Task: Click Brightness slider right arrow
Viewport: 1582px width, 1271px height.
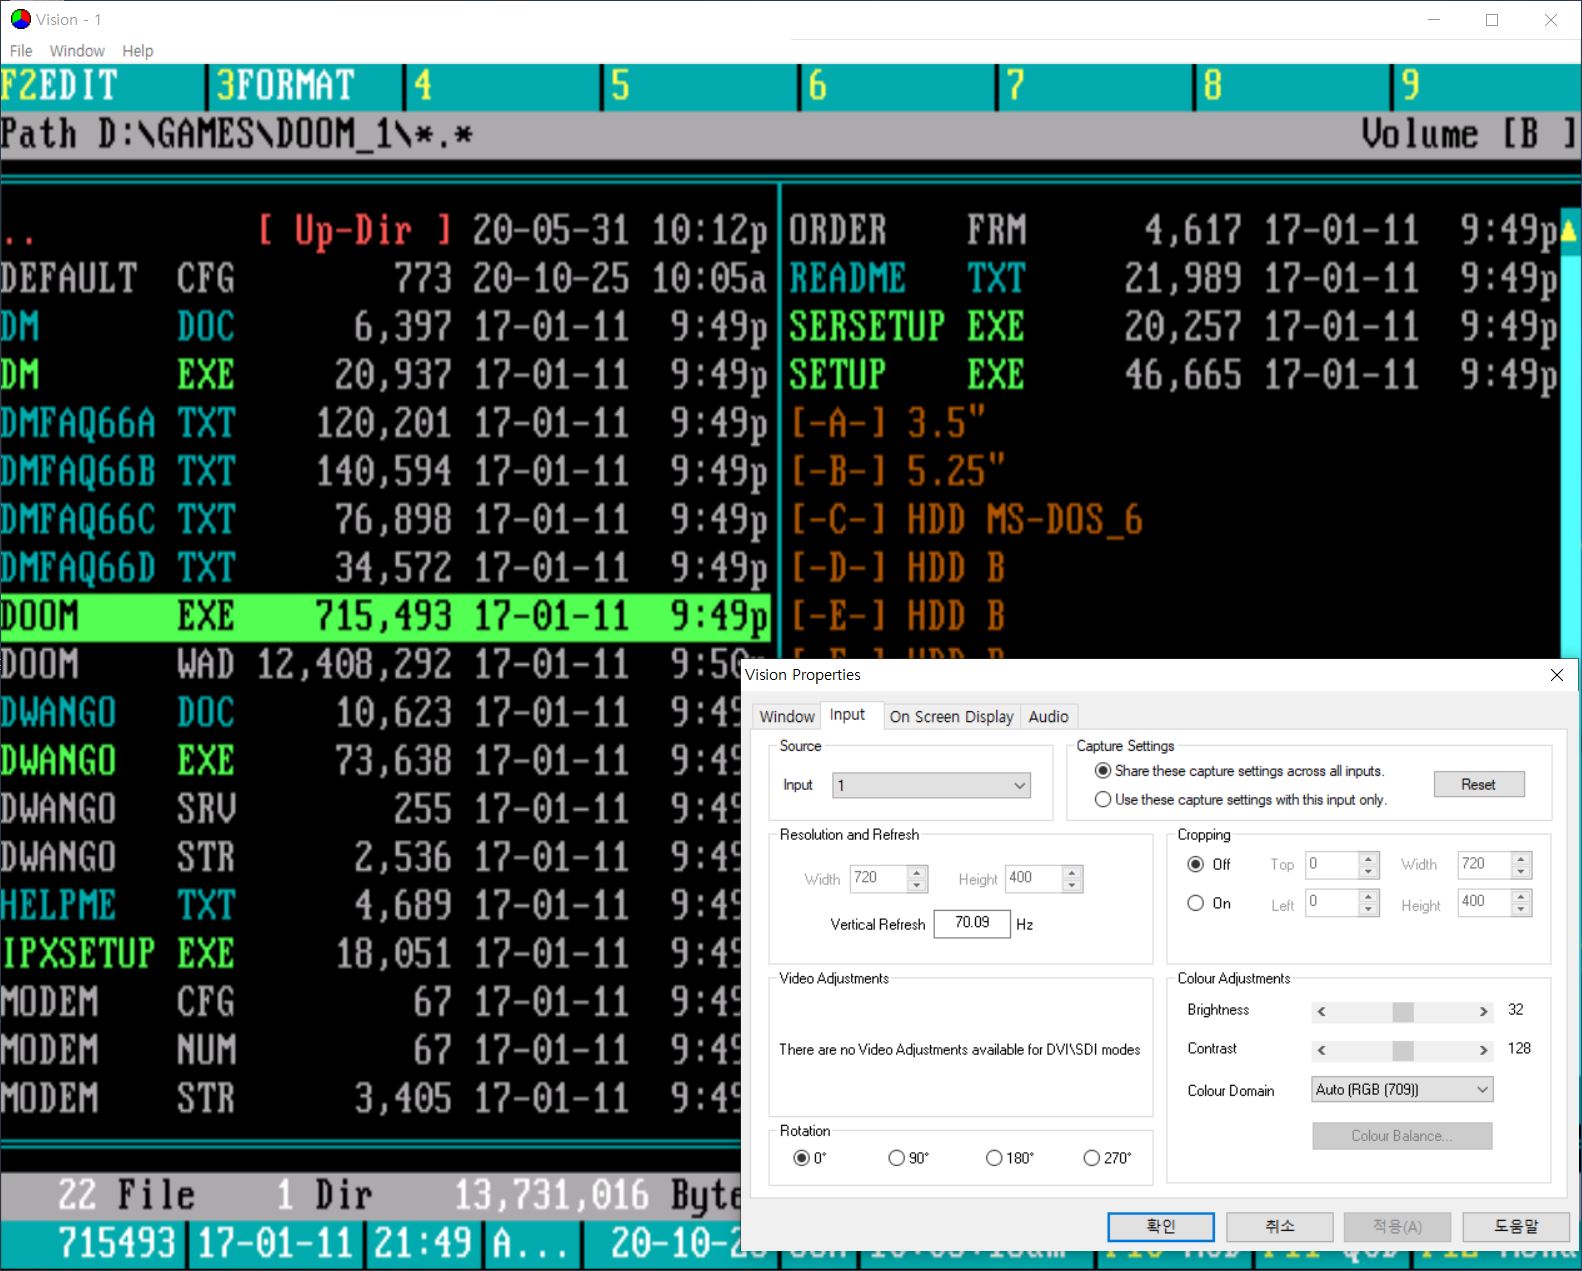Action: pyautogui.click(x=1484, y=1011)
